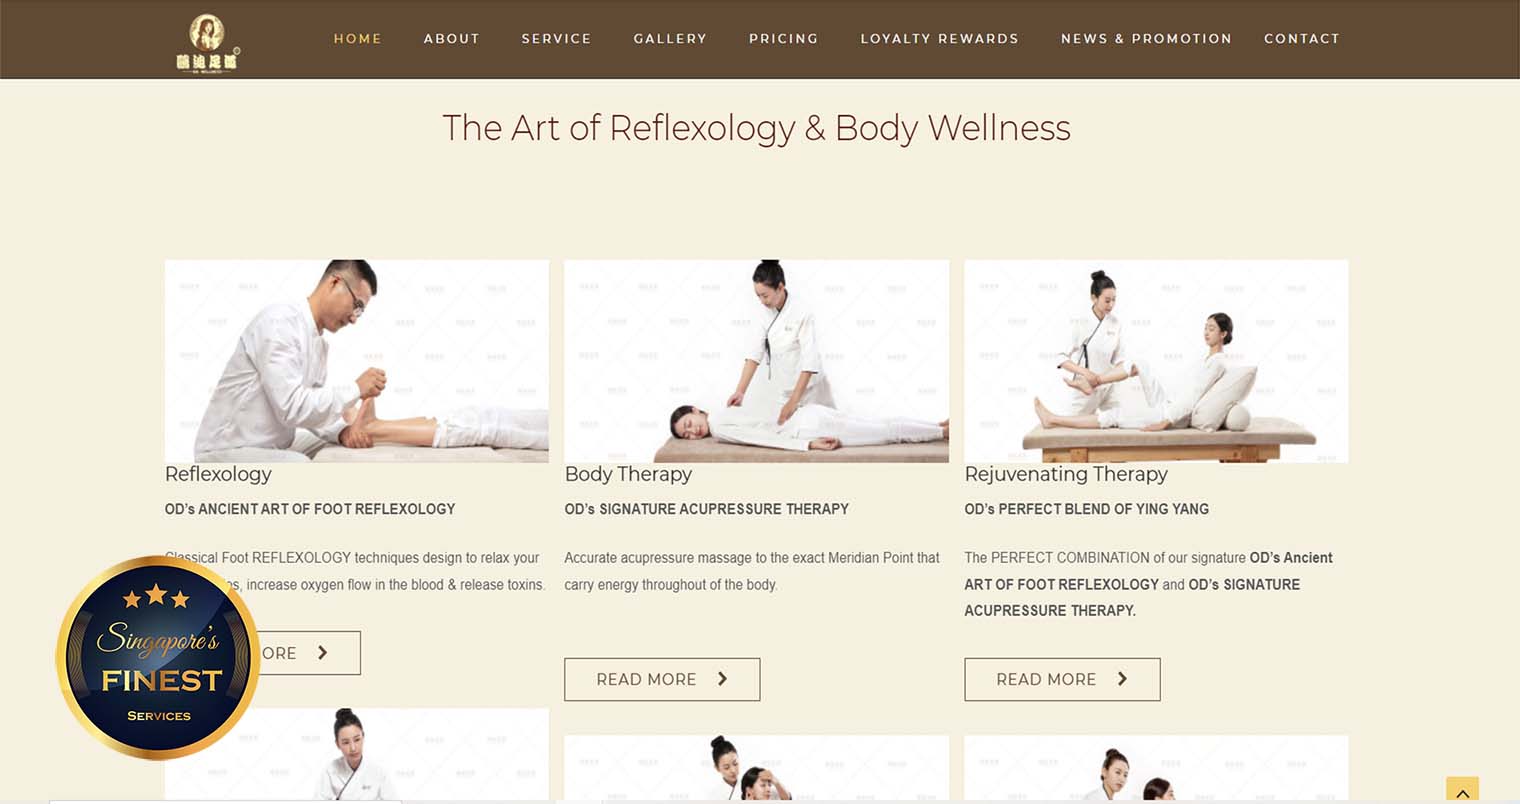Open the Home menu item
This screenshot has height=804, width=1520.
pyautogui.click(x=358, y=39)
